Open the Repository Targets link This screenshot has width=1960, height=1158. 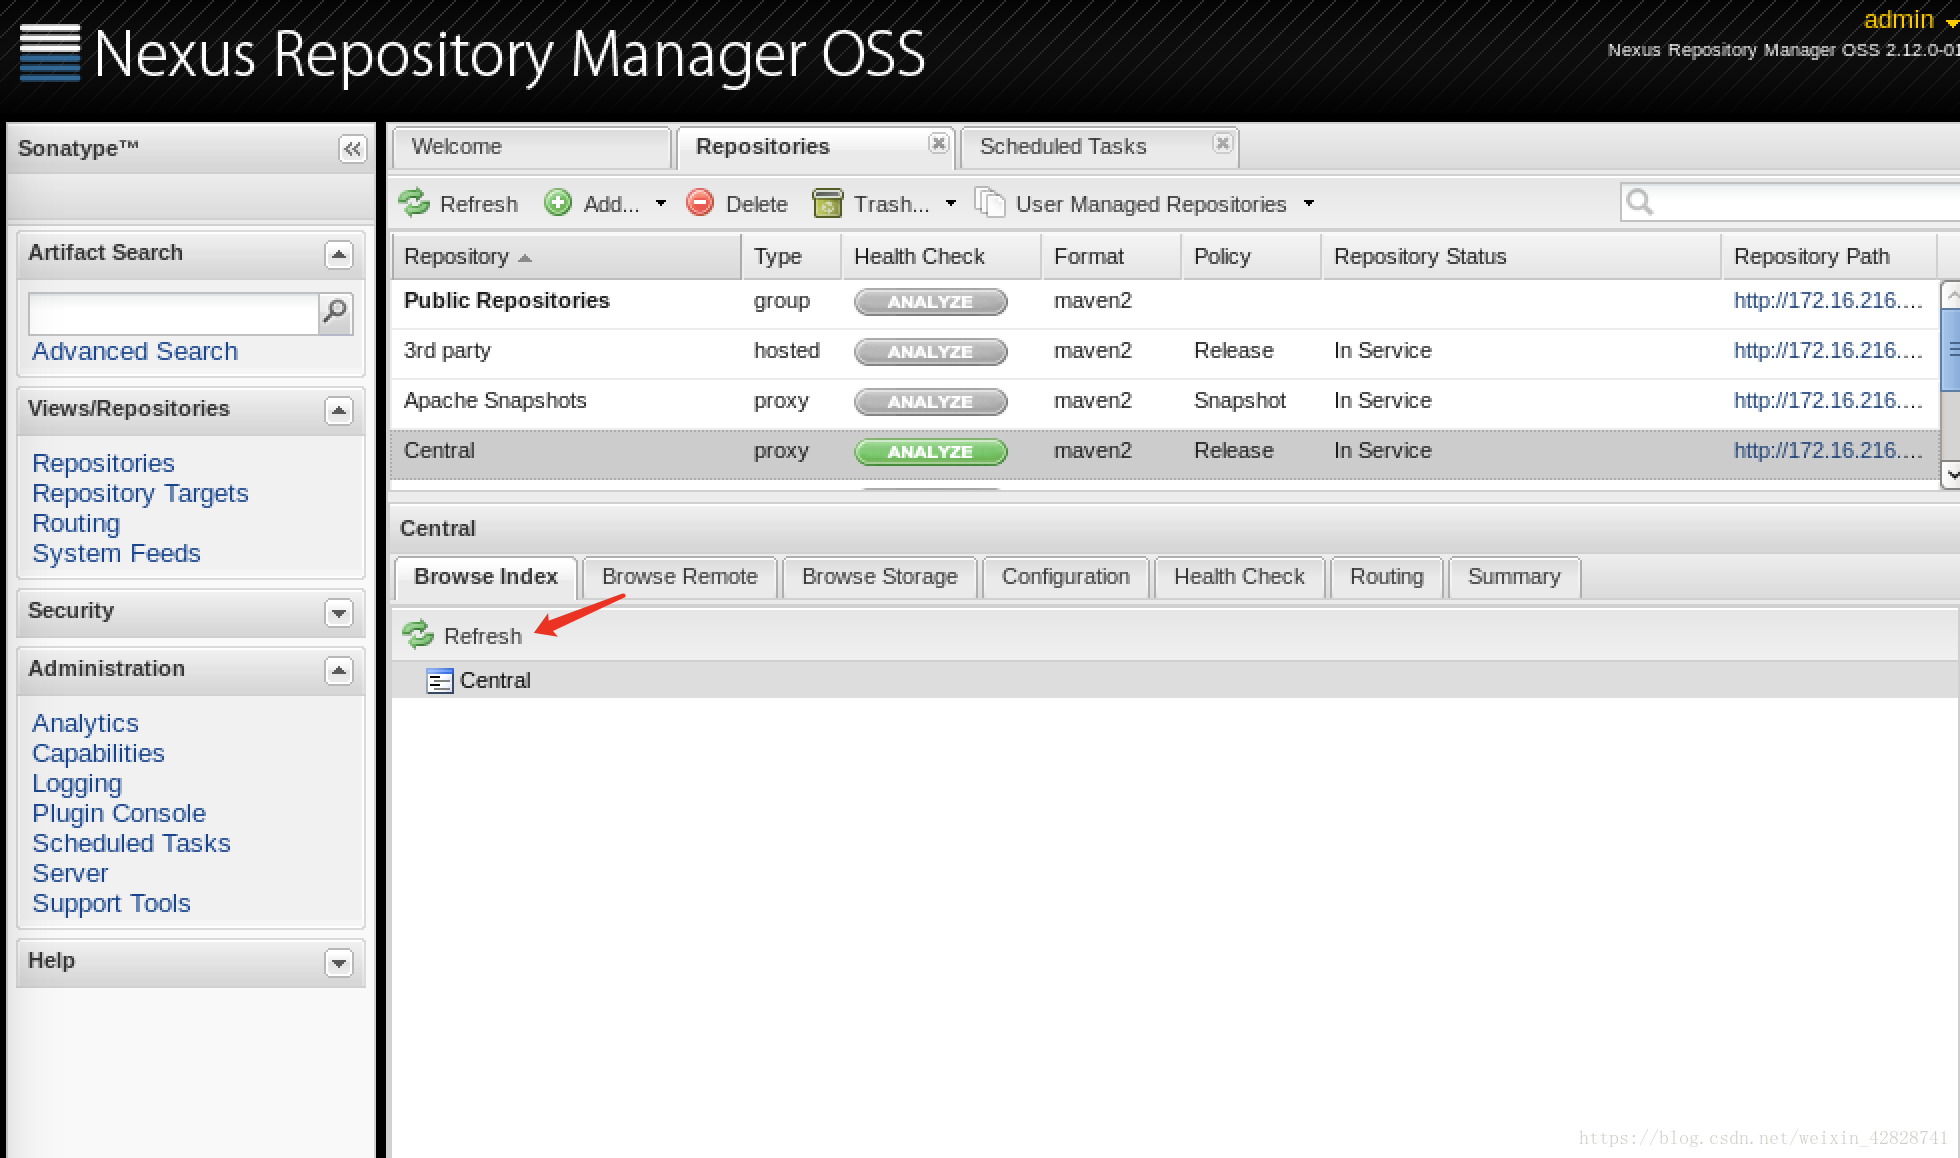click(x=140, y=493)
